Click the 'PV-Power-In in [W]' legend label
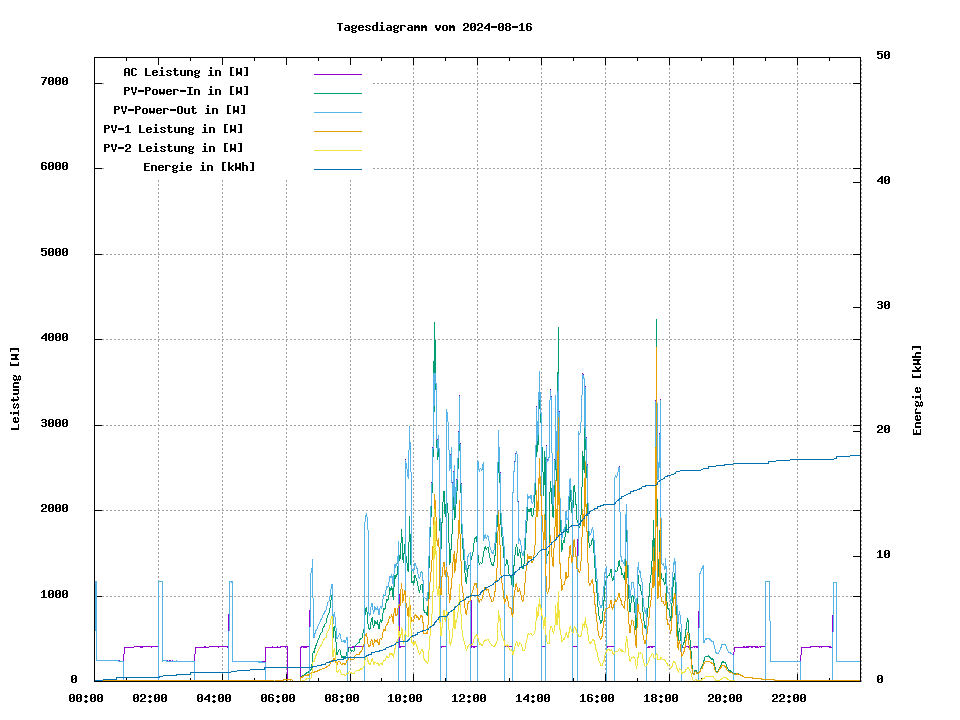 point(186,91)
